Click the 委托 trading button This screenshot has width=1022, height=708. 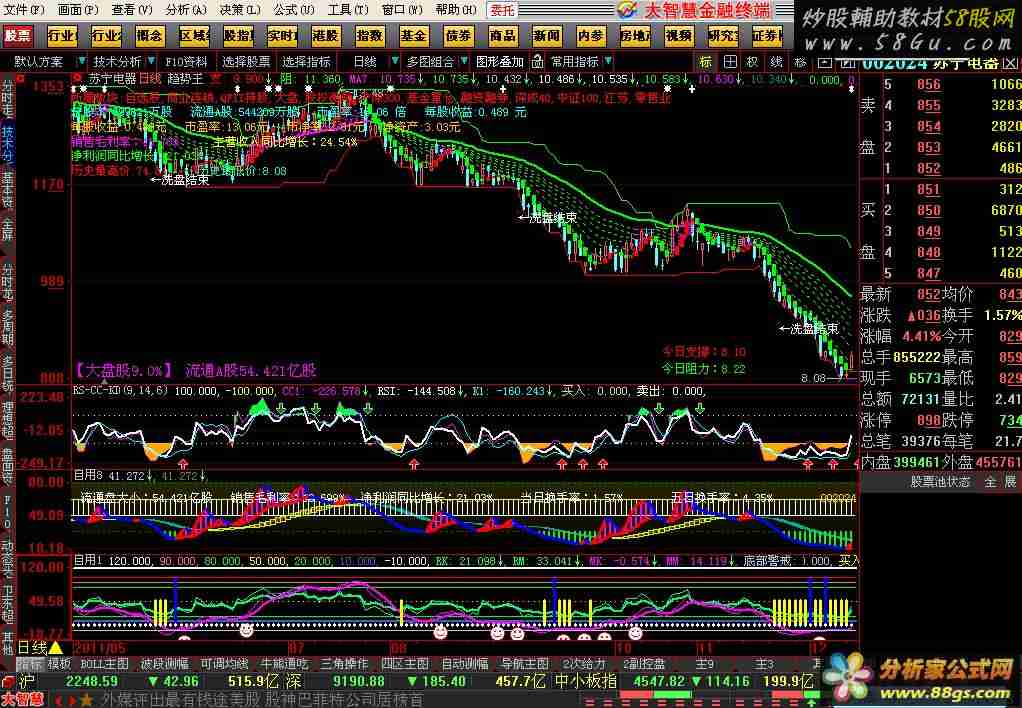click(503, 10)
